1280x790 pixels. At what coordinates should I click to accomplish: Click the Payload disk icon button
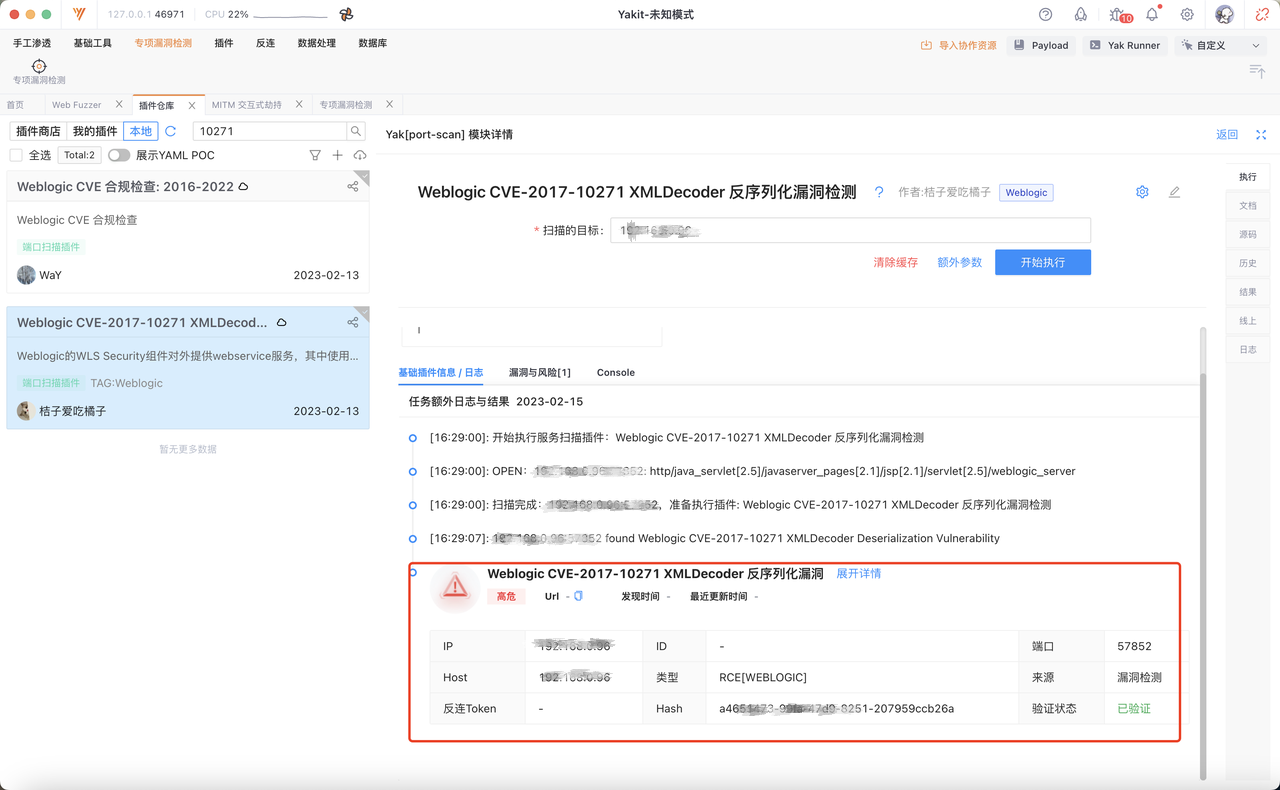coord(1041,45)
